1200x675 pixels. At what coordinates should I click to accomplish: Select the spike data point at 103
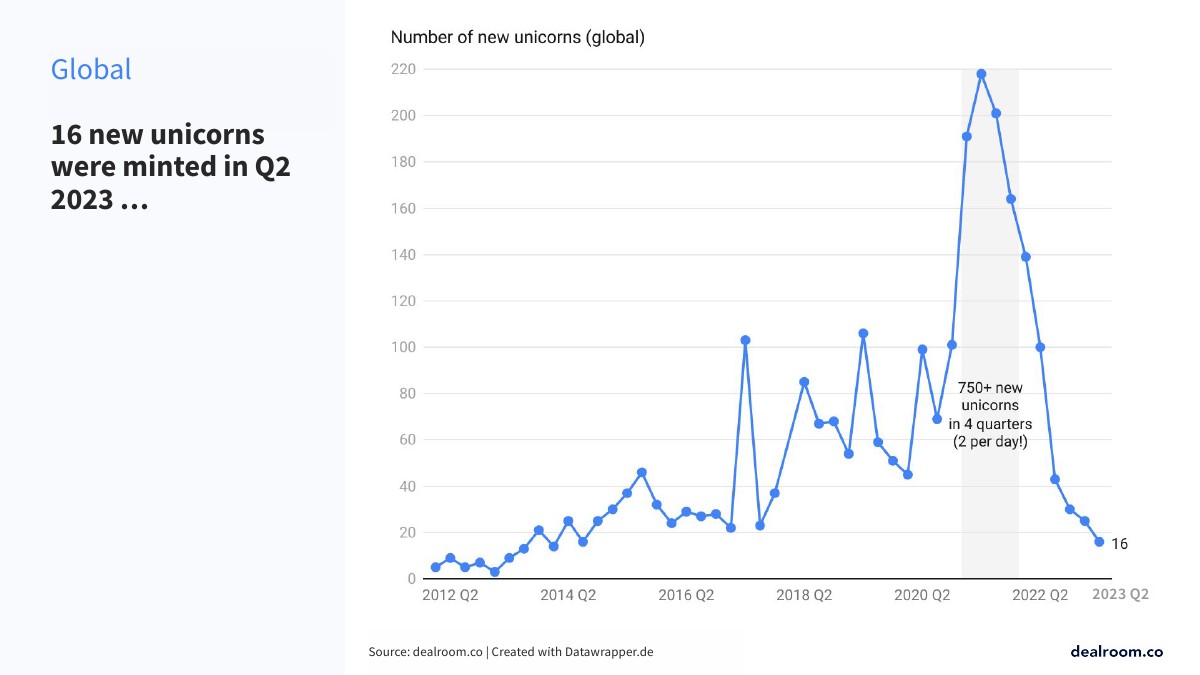(x=745, y=340)
